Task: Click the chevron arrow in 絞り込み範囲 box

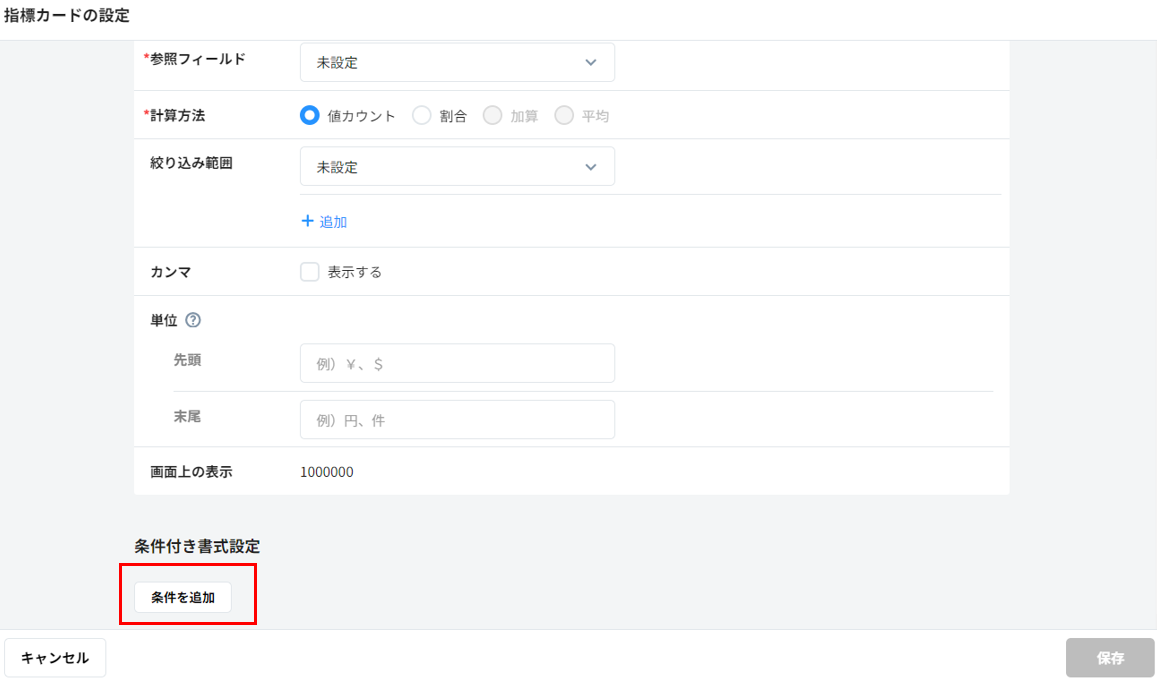Action: coord(590,167)
